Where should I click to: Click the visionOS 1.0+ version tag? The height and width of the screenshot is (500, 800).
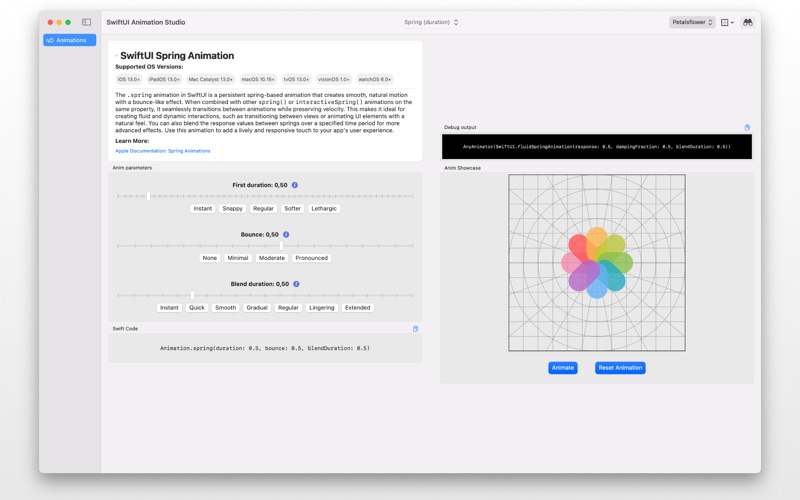pos(334,80)
